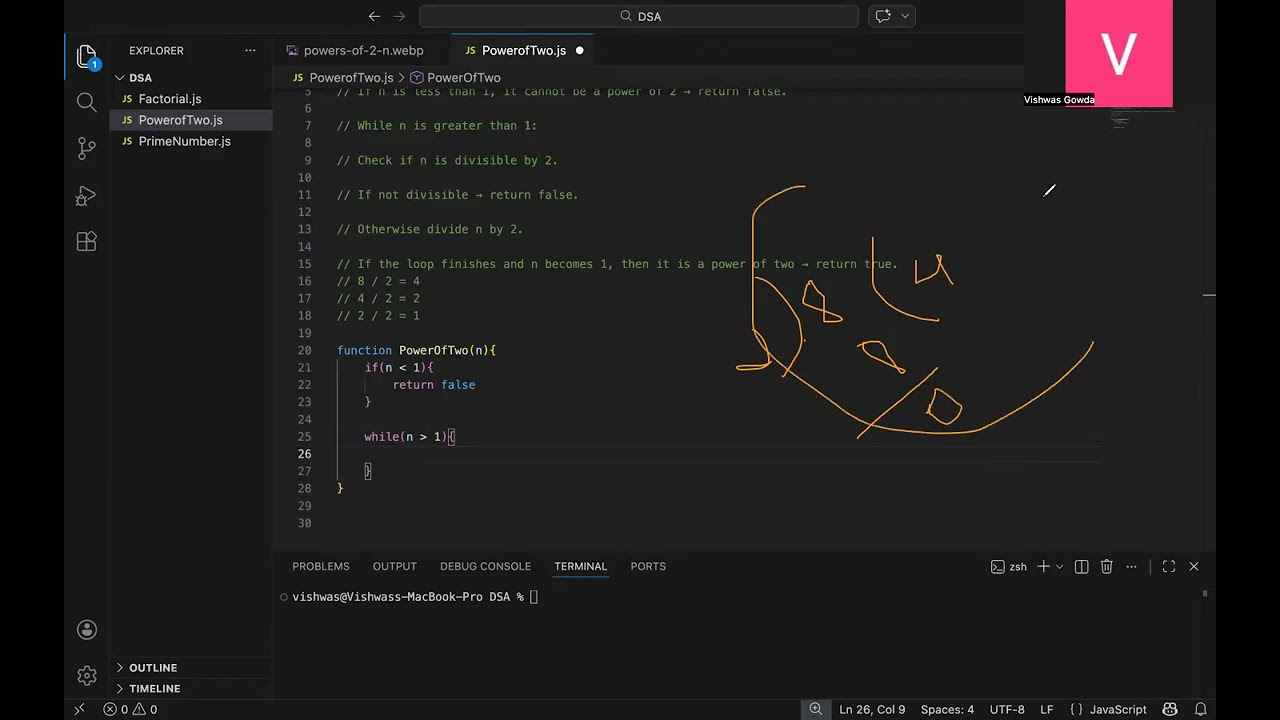
Task: Switch to powers-of-2-n.webp tab
Action: pyautogui.click(x=363, y=50)
